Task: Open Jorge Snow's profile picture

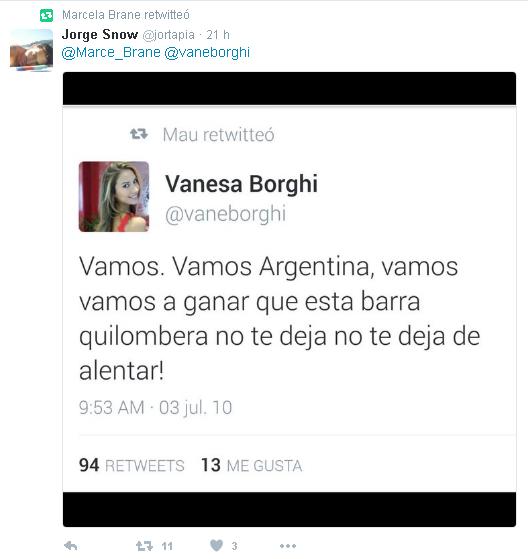Action: [x=31, y=50]
